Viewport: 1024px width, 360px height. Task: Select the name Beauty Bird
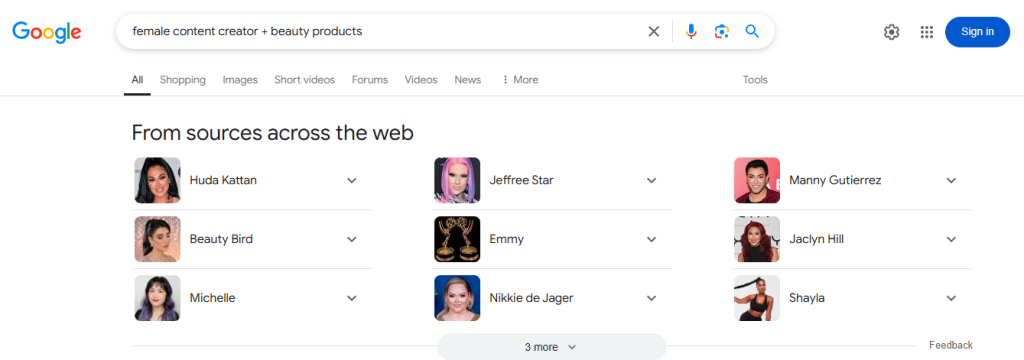pyautogui.click(x=221, y=239)
